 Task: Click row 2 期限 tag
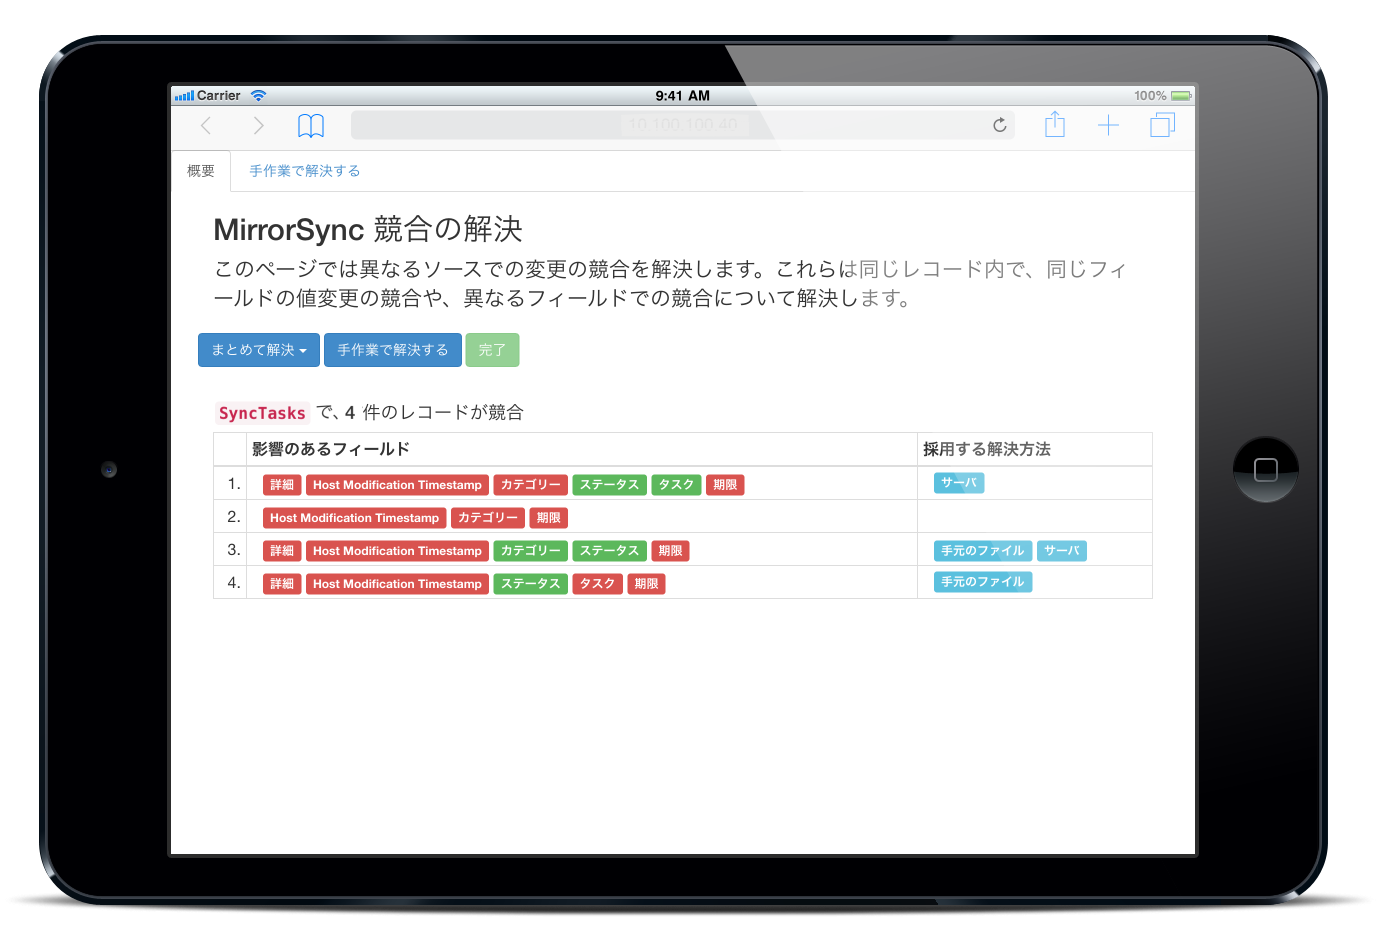click(549, 518)
